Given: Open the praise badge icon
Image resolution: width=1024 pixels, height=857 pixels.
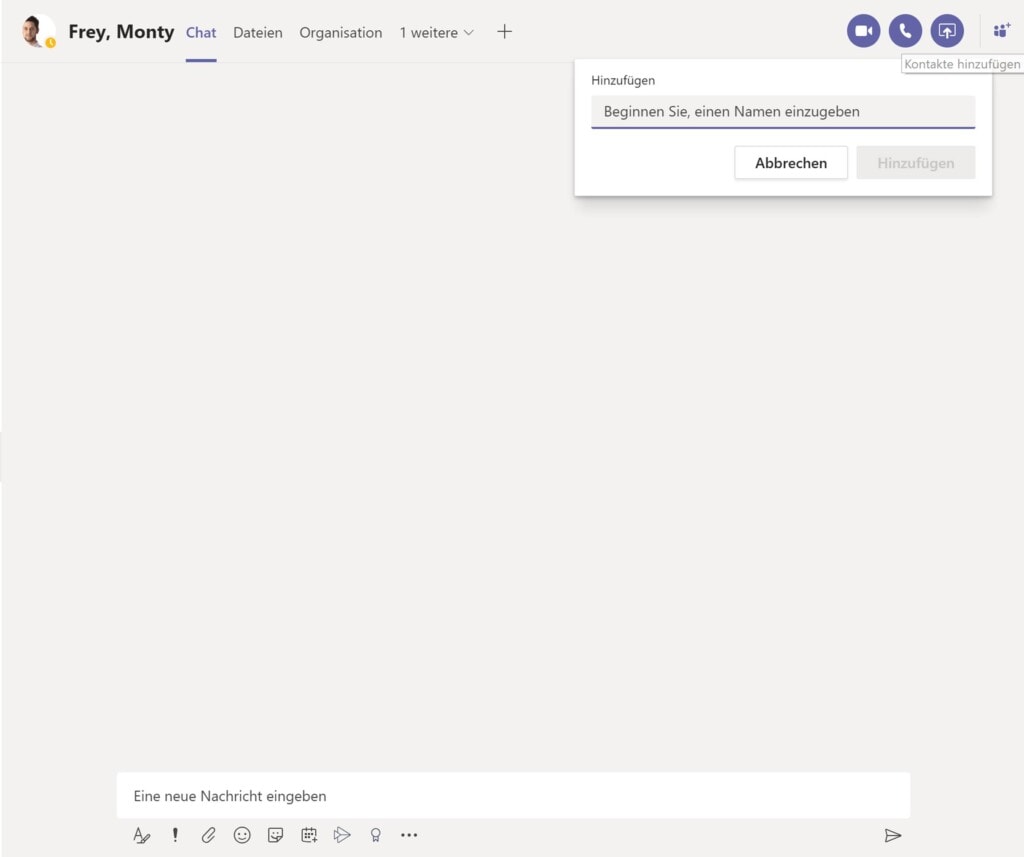Looking at the screenshot, I should (x=376, y=835).
